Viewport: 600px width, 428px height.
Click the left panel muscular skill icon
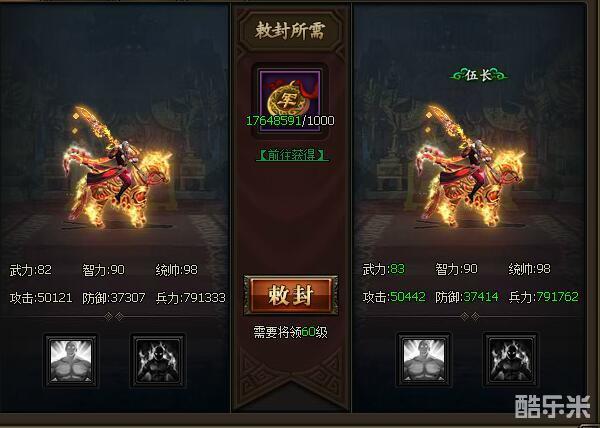coord(71,361)
